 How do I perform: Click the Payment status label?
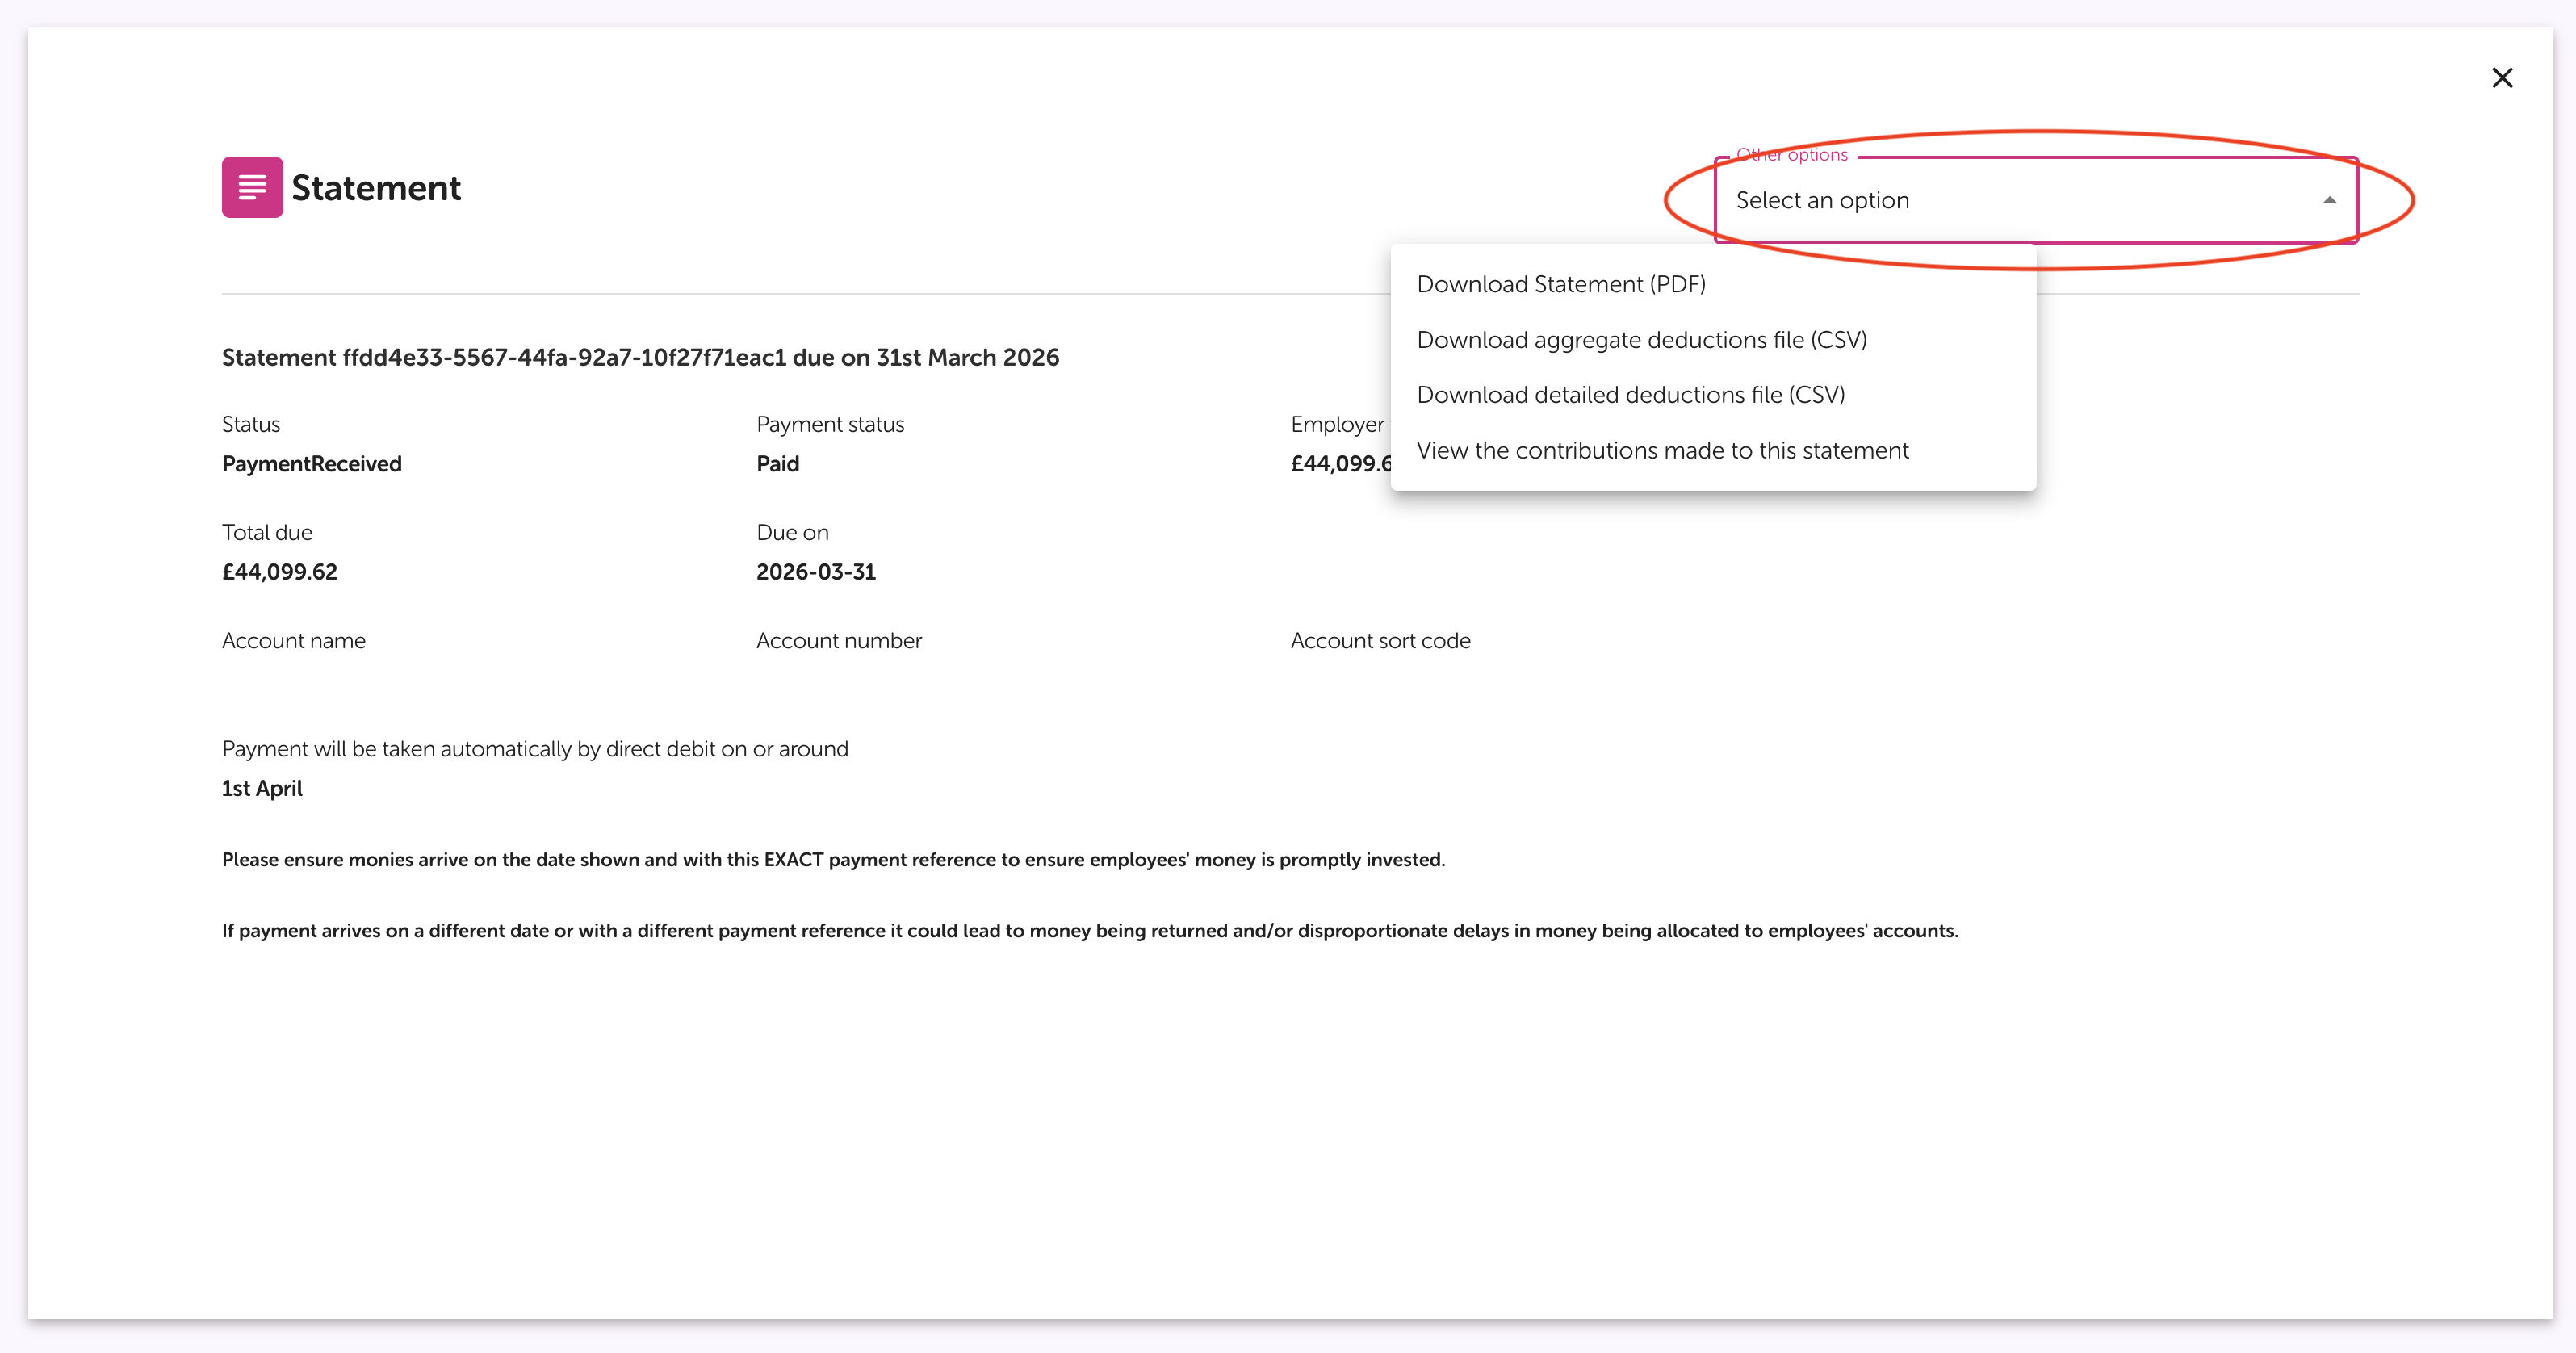point(830,424)
